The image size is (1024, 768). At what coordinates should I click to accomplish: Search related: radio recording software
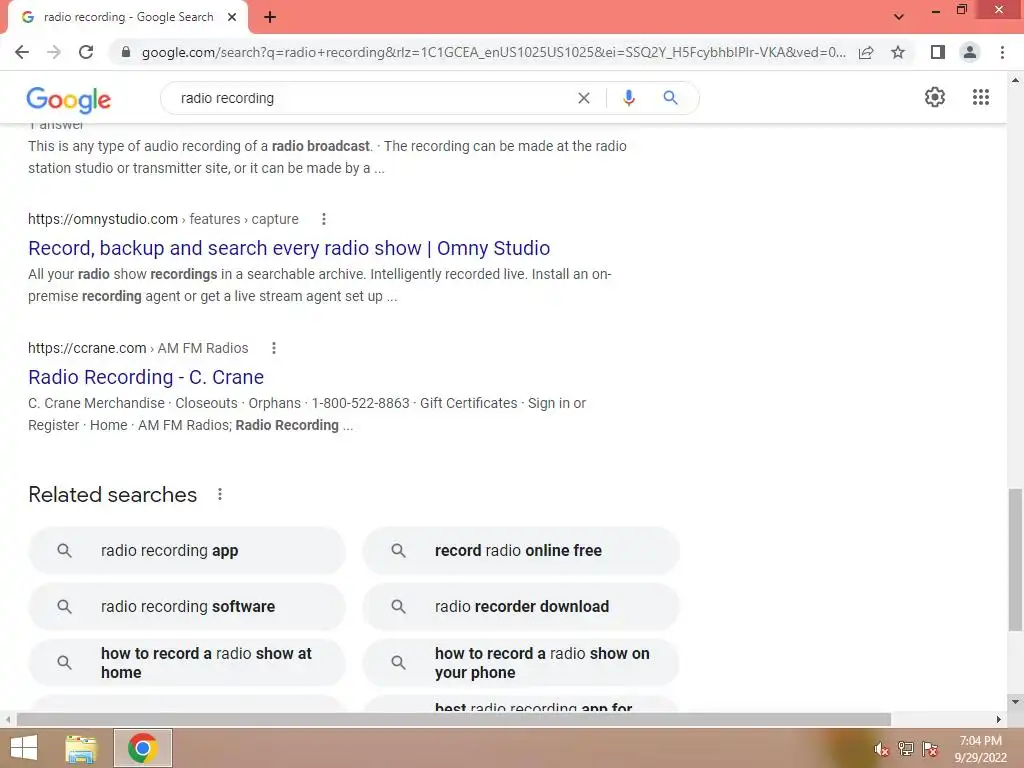click(x=187, y=607)
